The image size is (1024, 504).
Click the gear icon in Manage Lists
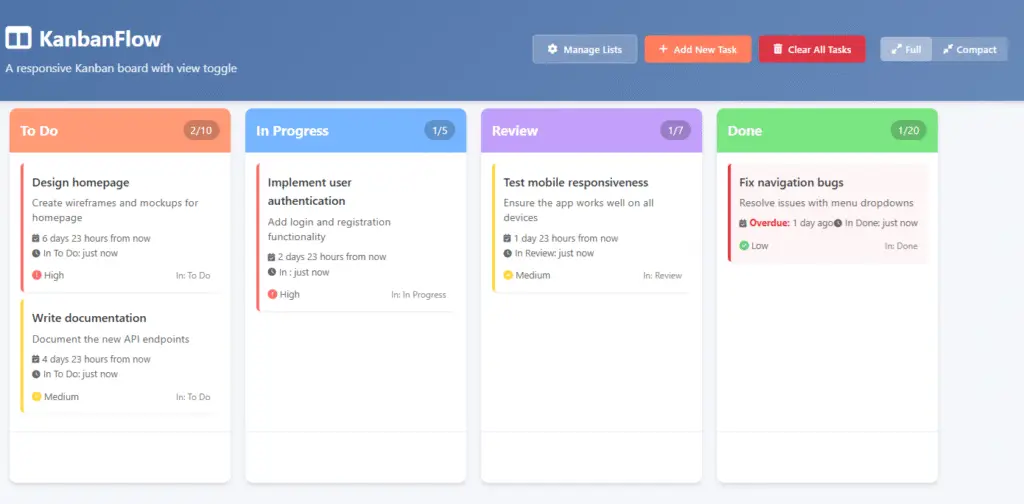(x=552, y=50)
